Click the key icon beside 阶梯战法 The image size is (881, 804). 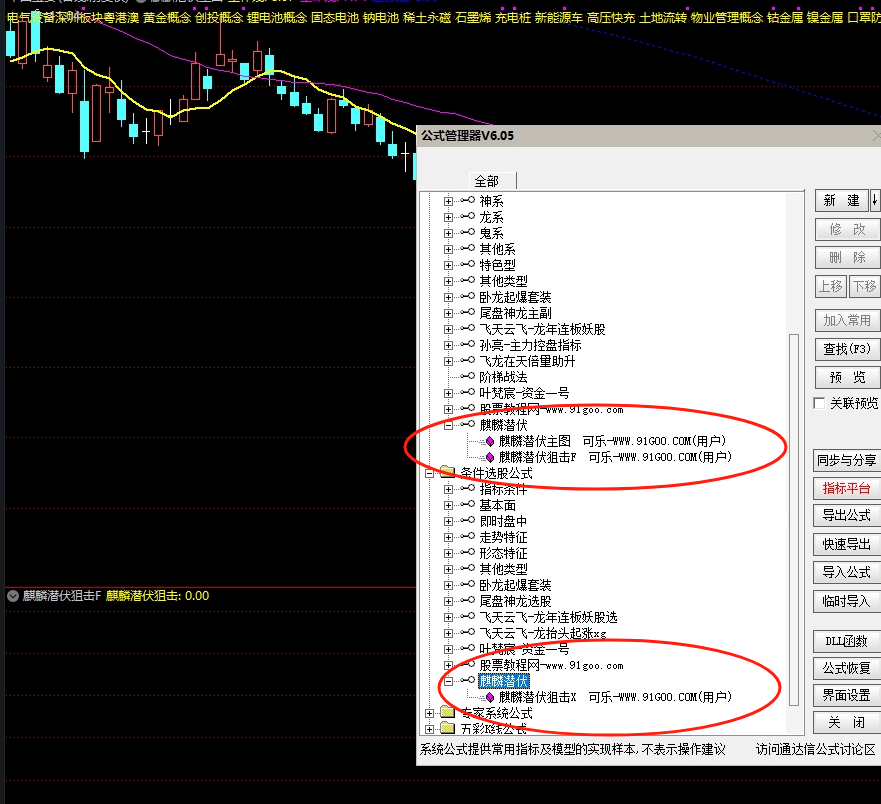pyautogui.click(x=467, y=376)
